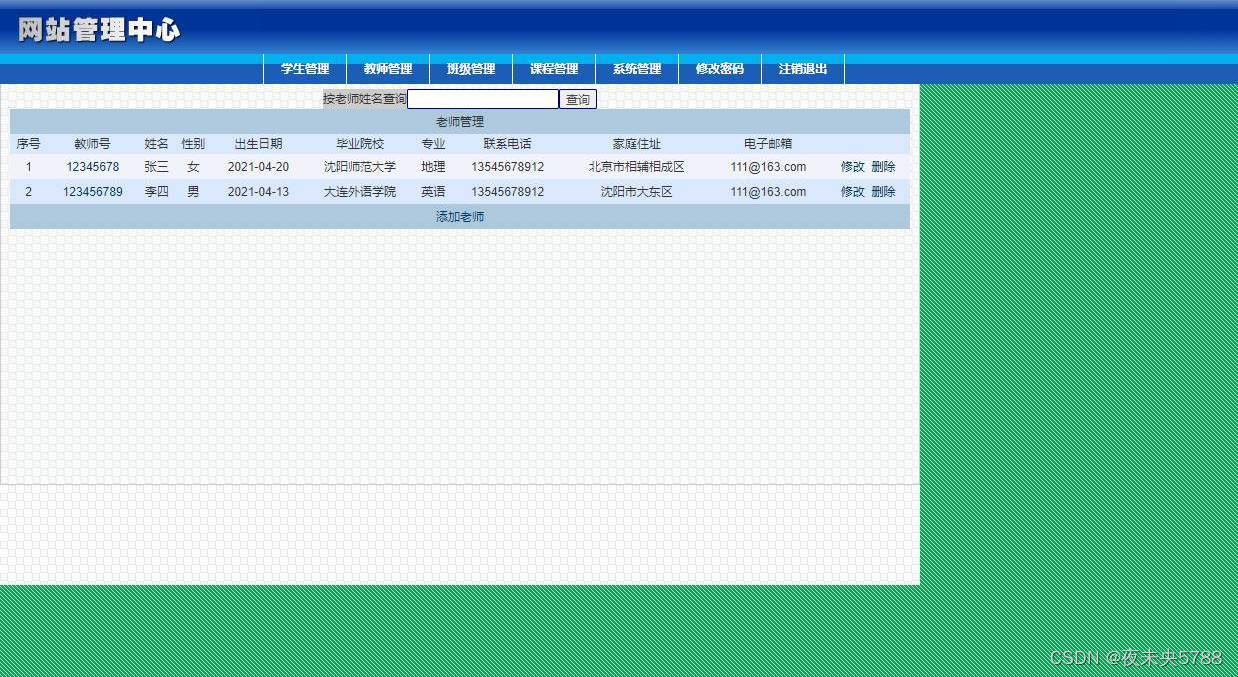
Task: Click 删除 for teacher 张三
Action: coord(883,167)
